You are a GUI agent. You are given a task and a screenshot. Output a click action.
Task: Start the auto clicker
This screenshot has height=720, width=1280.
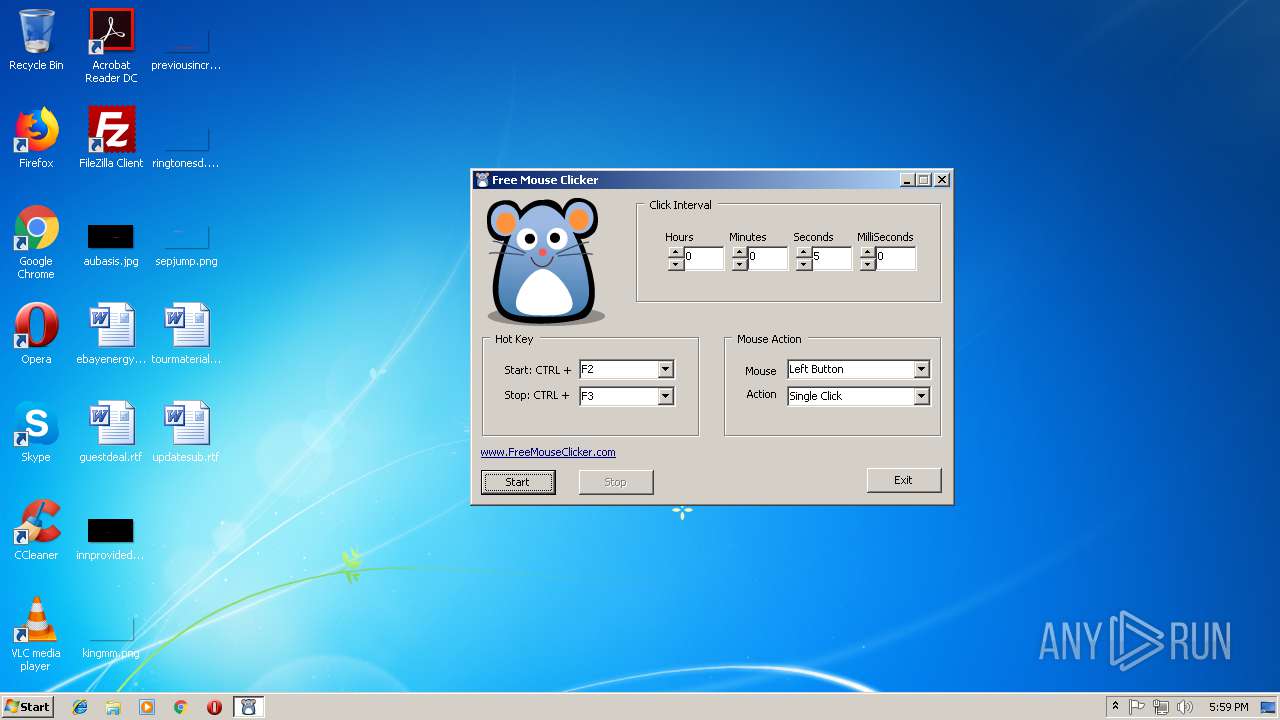pyautogui.click(x=518, y=482)
